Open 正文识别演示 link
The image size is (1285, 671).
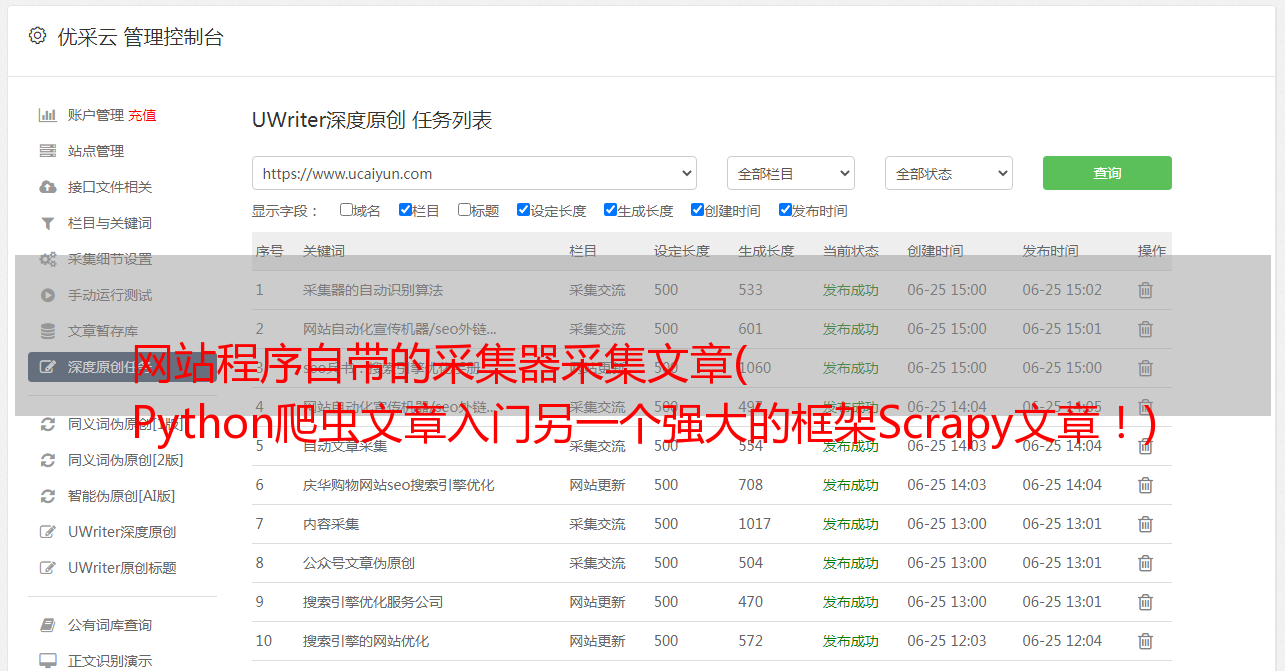[110, 661]
